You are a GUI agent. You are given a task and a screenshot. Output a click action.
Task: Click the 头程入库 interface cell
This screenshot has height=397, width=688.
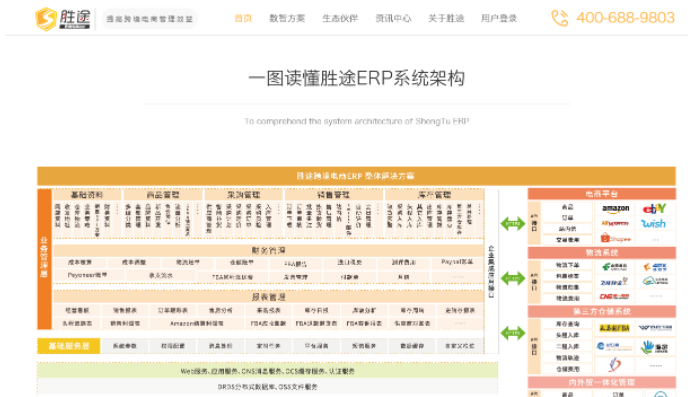pos(567,335)
